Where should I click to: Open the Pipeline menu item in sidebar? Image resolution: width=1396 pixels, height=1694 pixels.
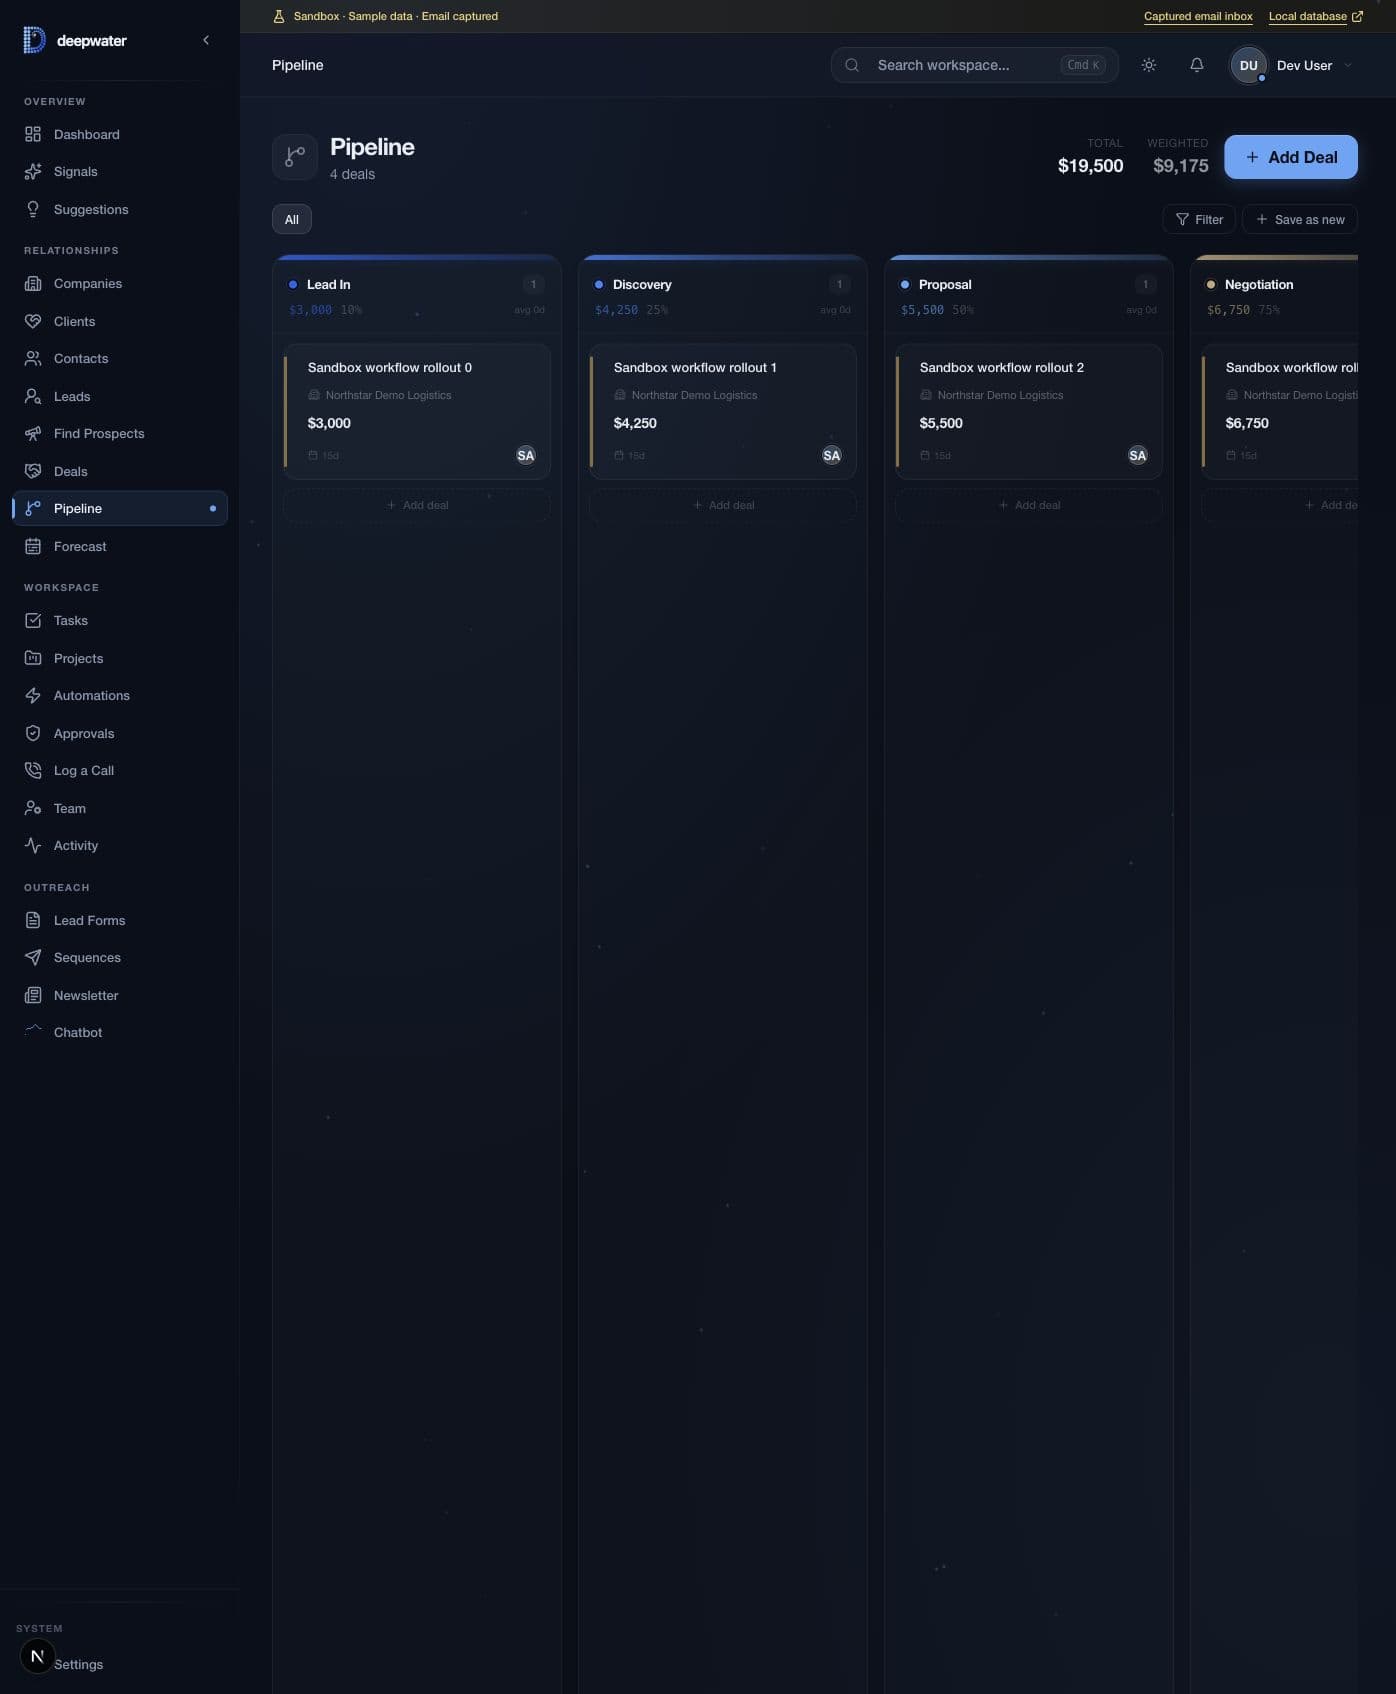pyautogui.click(x=120, y=508)
